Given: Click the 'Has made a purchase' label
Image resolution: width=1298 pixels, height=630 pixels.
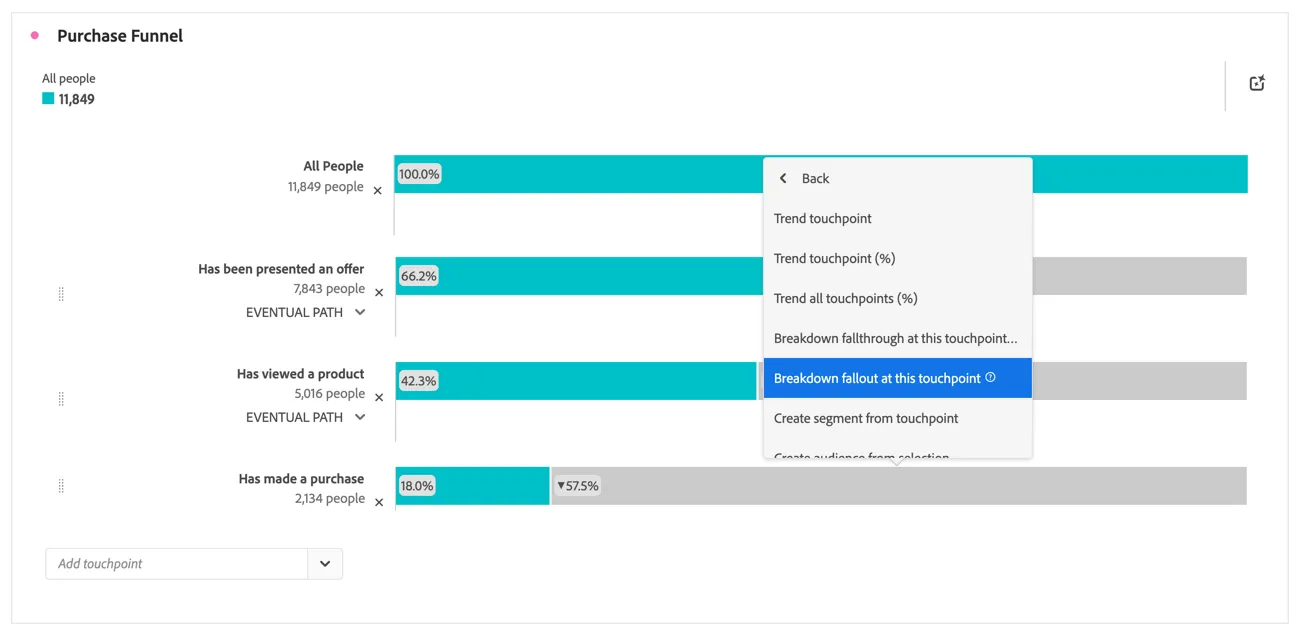Looking at the screenshot, I should (301, 479).
